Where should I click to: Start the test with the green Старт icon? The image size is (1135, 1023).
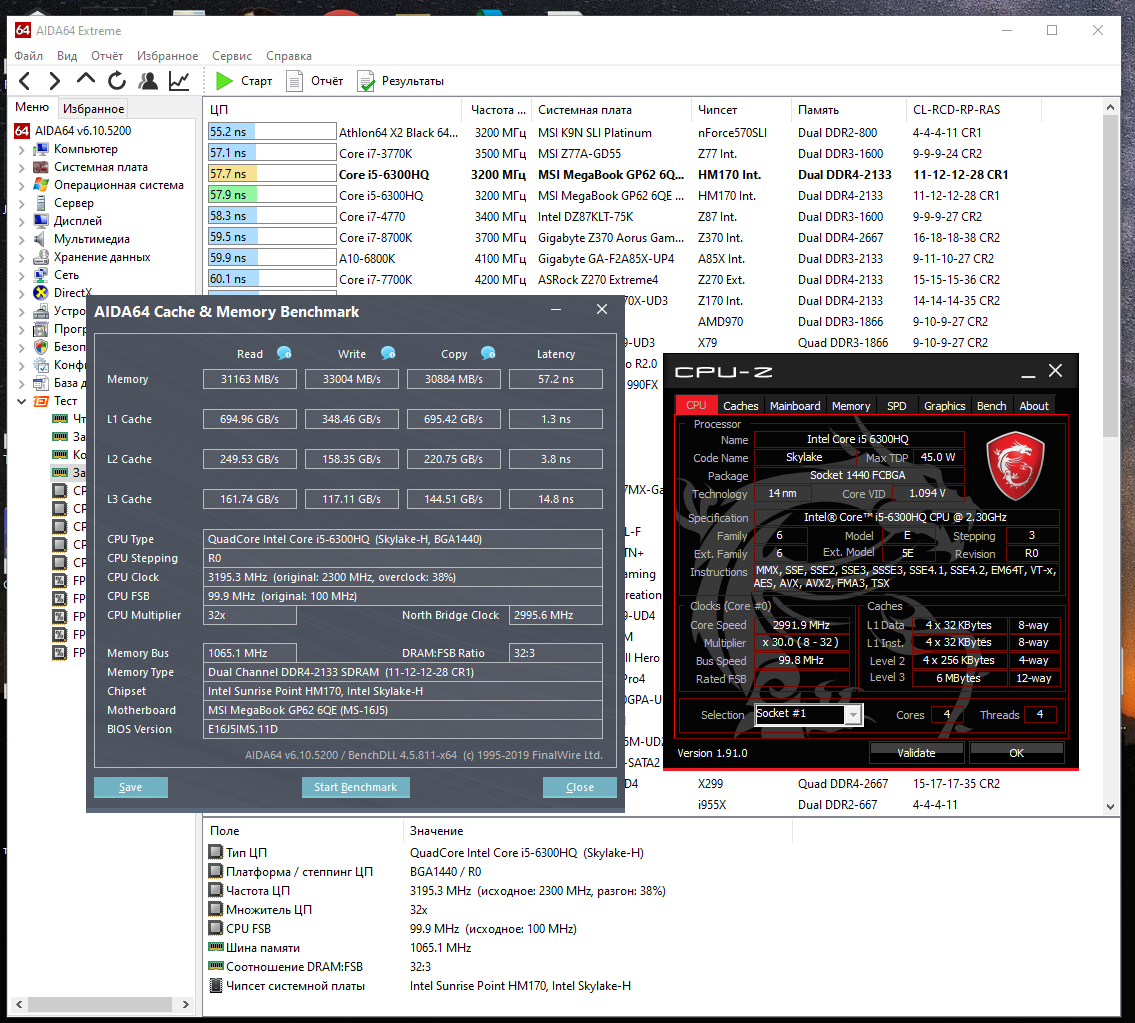(224, 81)
